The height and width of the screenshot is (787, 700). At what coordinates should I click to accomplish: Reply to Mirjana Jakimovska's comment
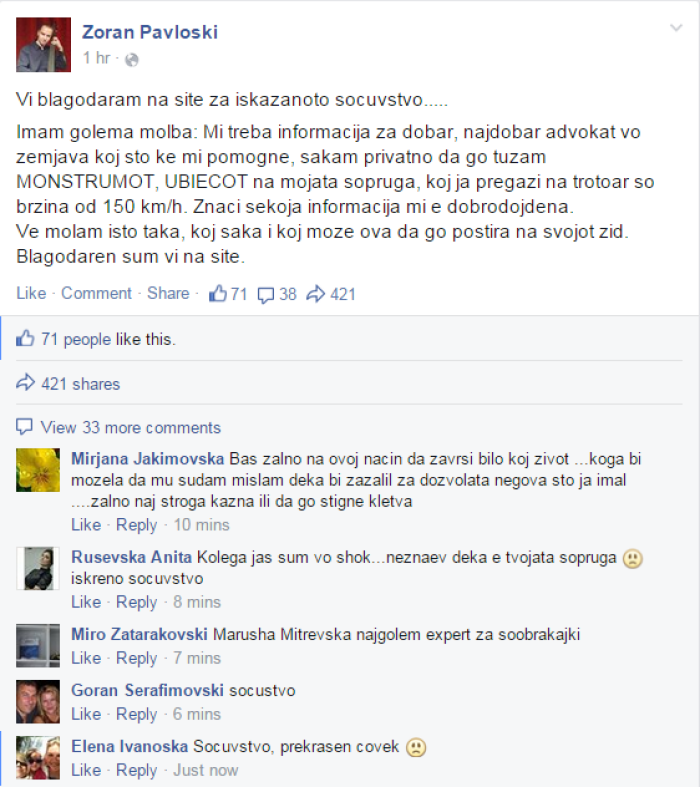136,525
